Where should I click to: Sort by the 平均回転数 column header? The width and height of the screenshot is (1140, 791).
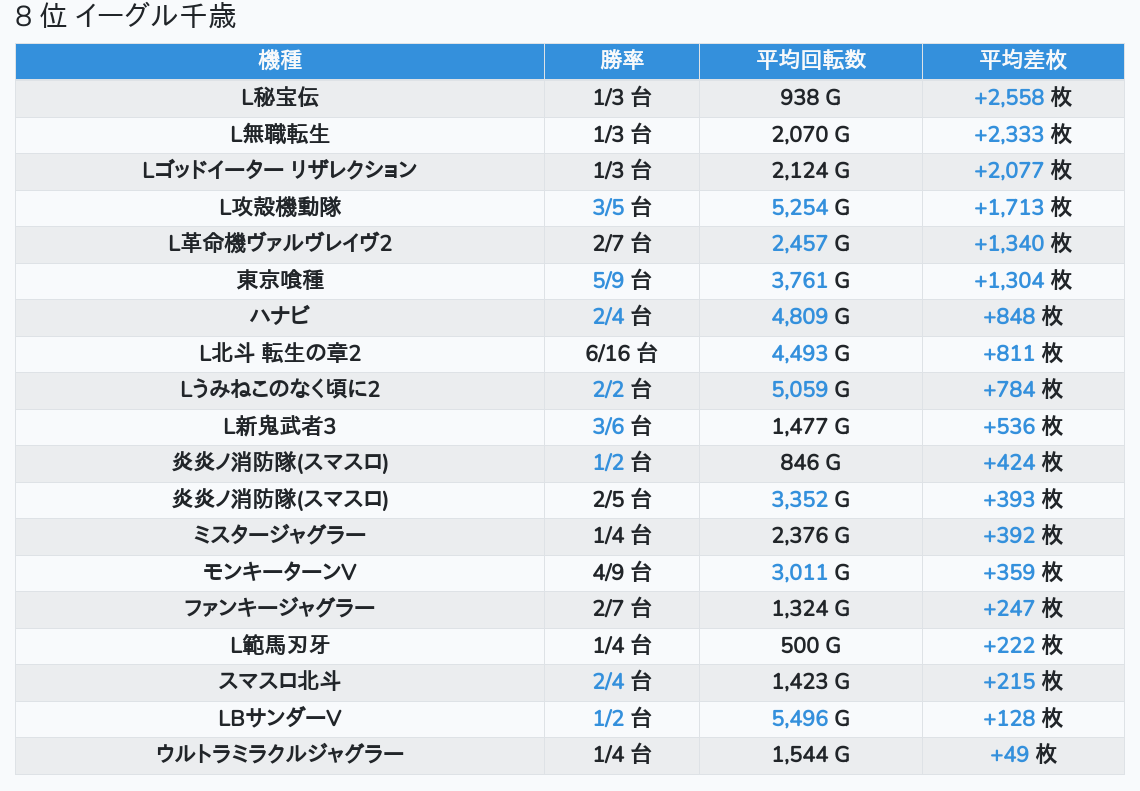(x=810, y=60)
